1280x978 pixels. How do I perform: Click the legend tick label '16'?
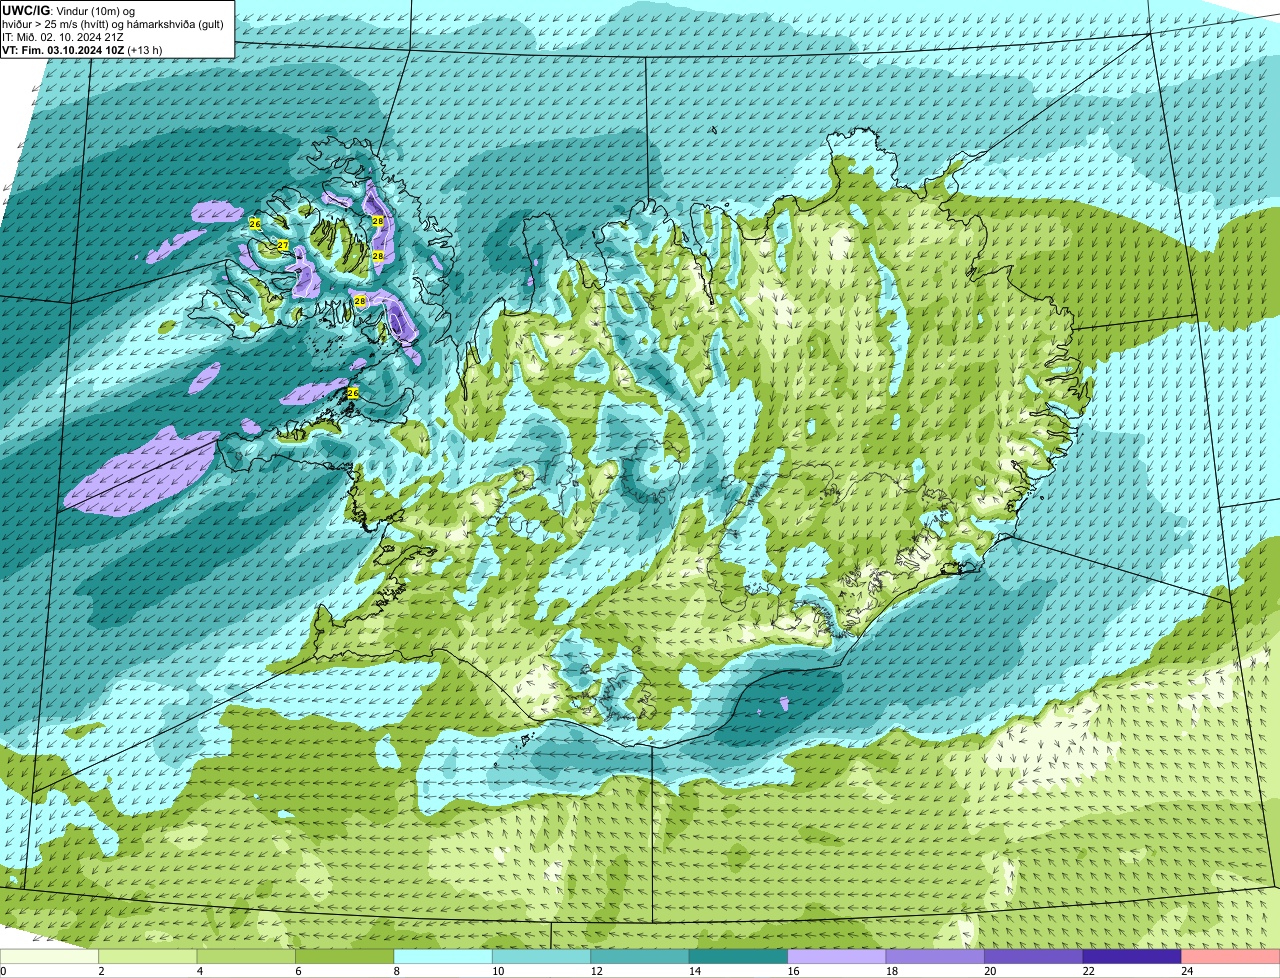[x=793, y=971]
